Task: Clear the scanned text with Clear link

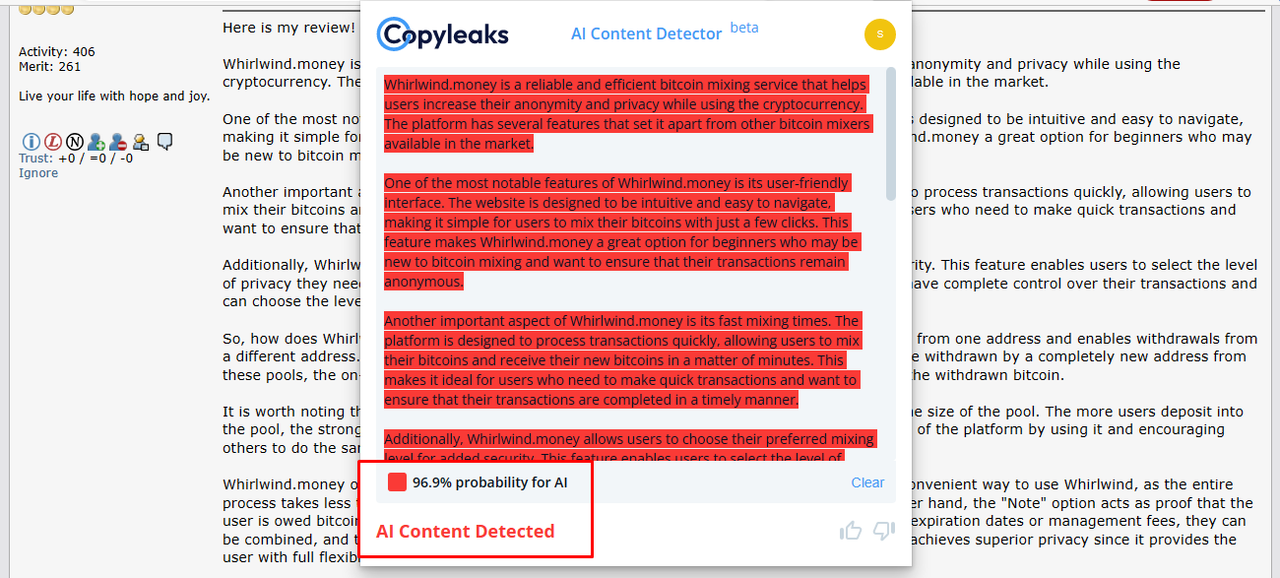Action: tap(868, 482)
